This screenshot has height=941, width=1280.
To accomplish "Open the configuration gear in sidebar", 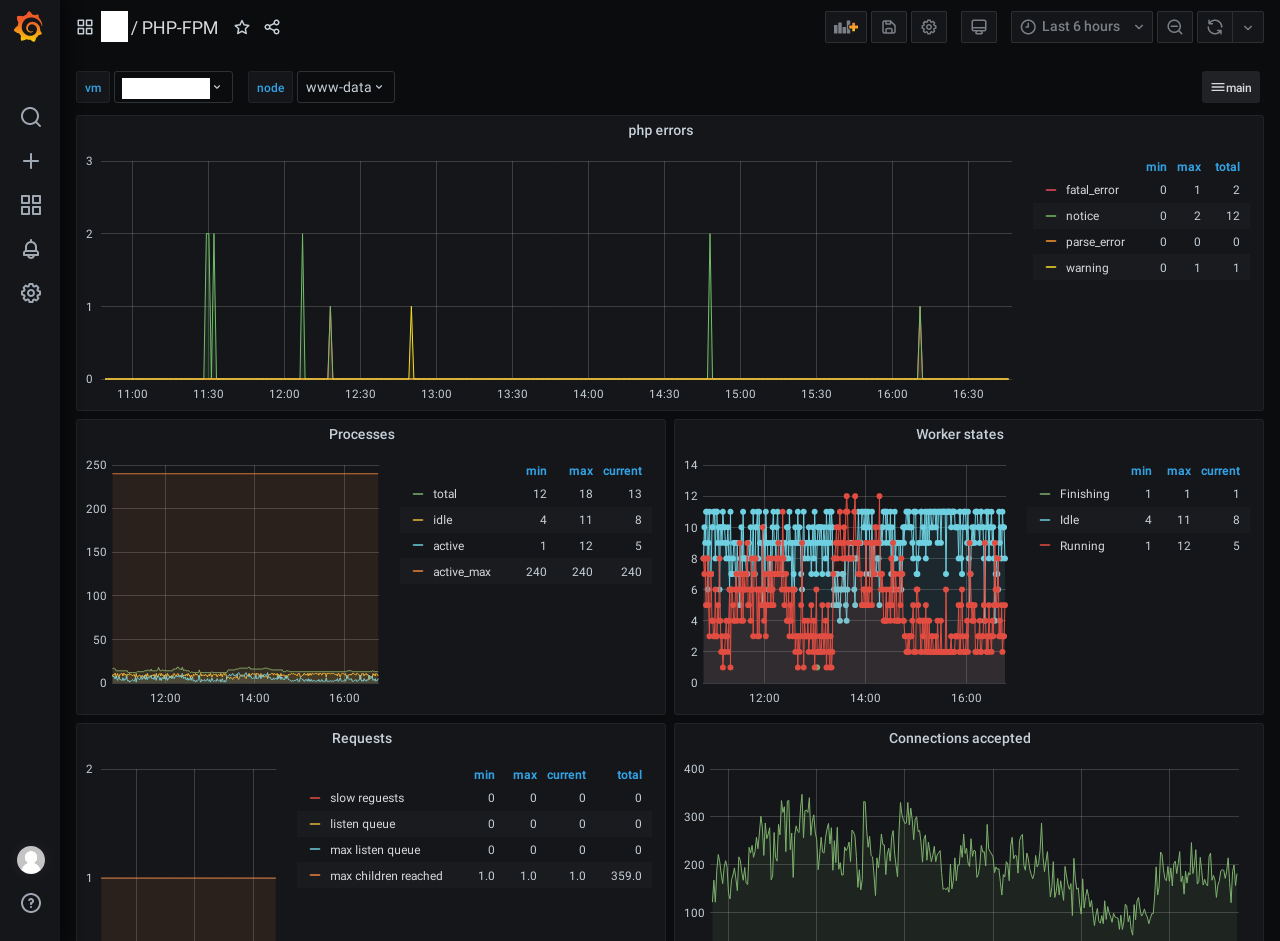I will click(x=31, y=293).
